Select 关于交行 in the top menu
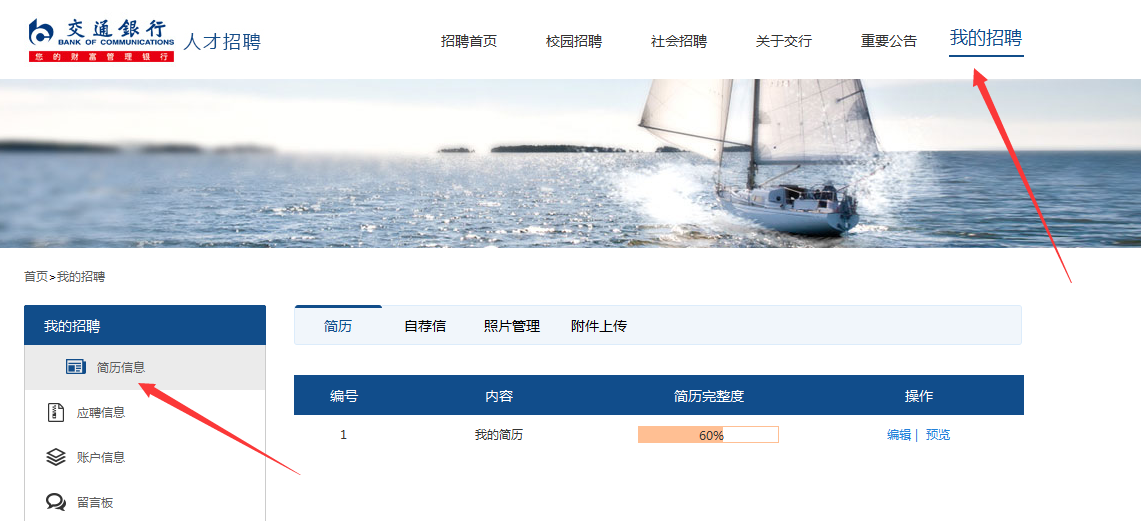The image size is (1141, 521). (x=784, y=41)
